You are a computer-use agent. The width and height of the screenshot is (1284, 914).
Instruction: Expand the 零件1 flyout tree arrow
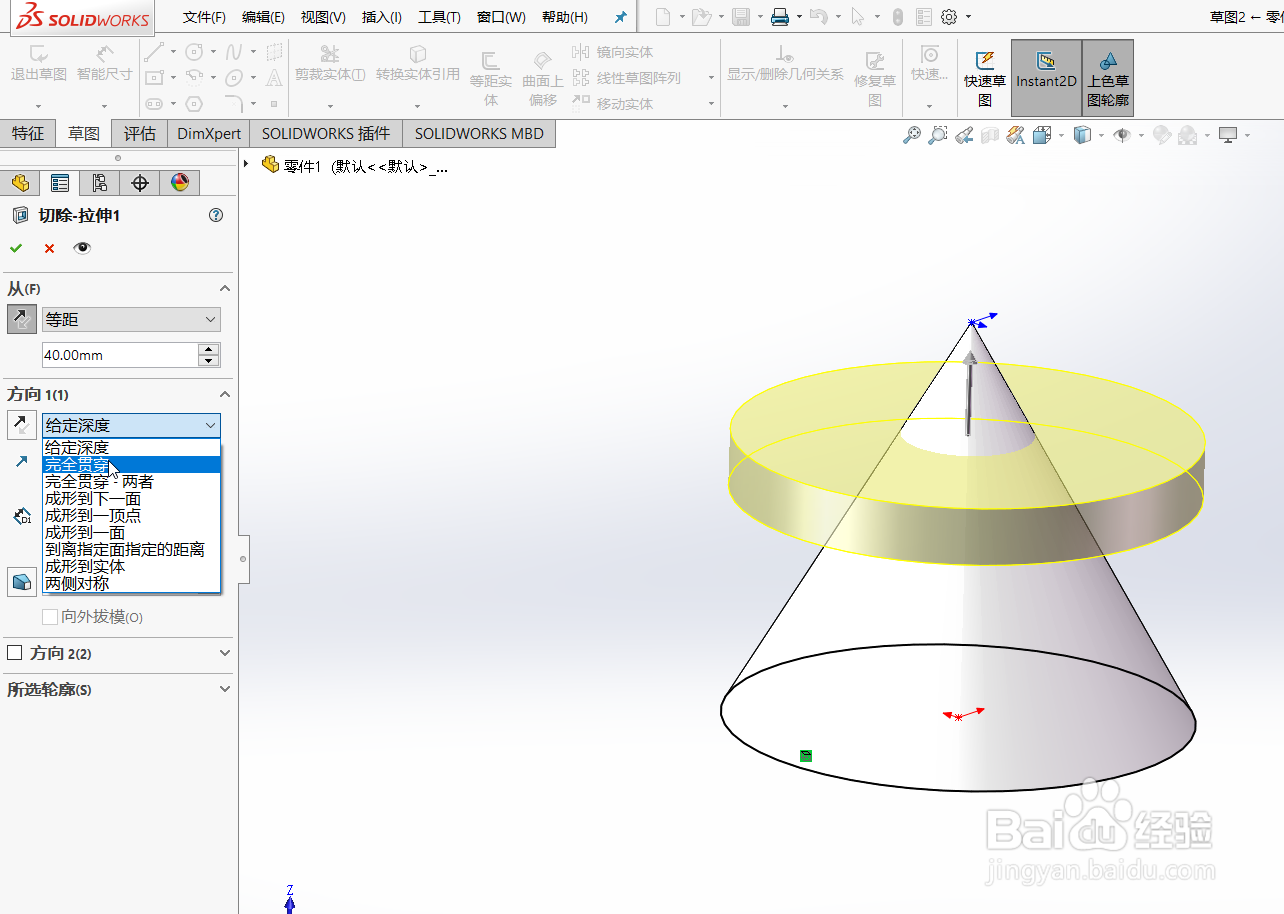(x=247, y=164)
